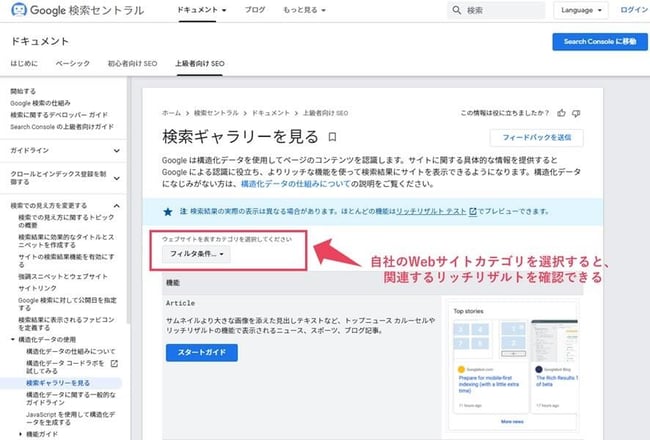Click the star note icon in banner
Image resolution: width=650 pixels, height=440 pixels.
tap(168, 211)
